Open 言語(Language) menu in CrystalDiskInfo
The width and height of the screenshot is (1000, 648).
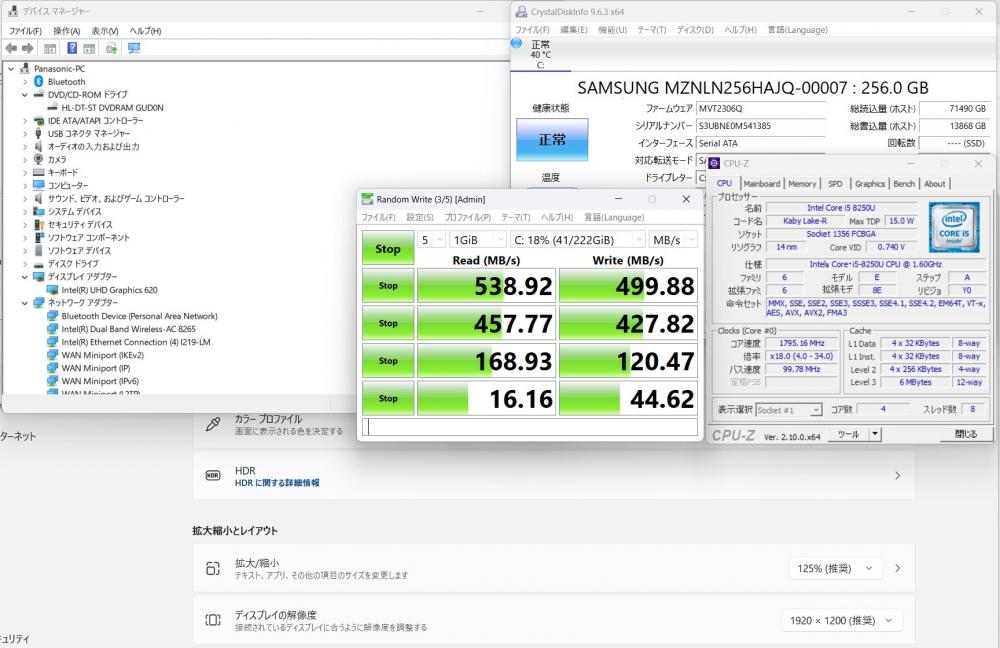click(x=797, y=30)
